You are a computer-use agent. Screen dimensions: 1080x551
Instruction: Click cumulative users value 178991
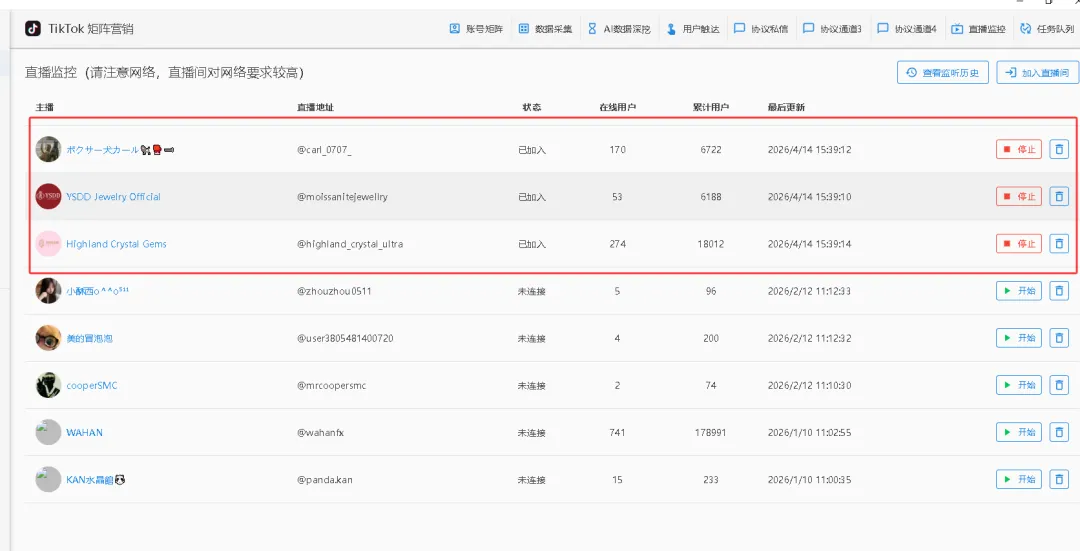(x=711, y=433)
